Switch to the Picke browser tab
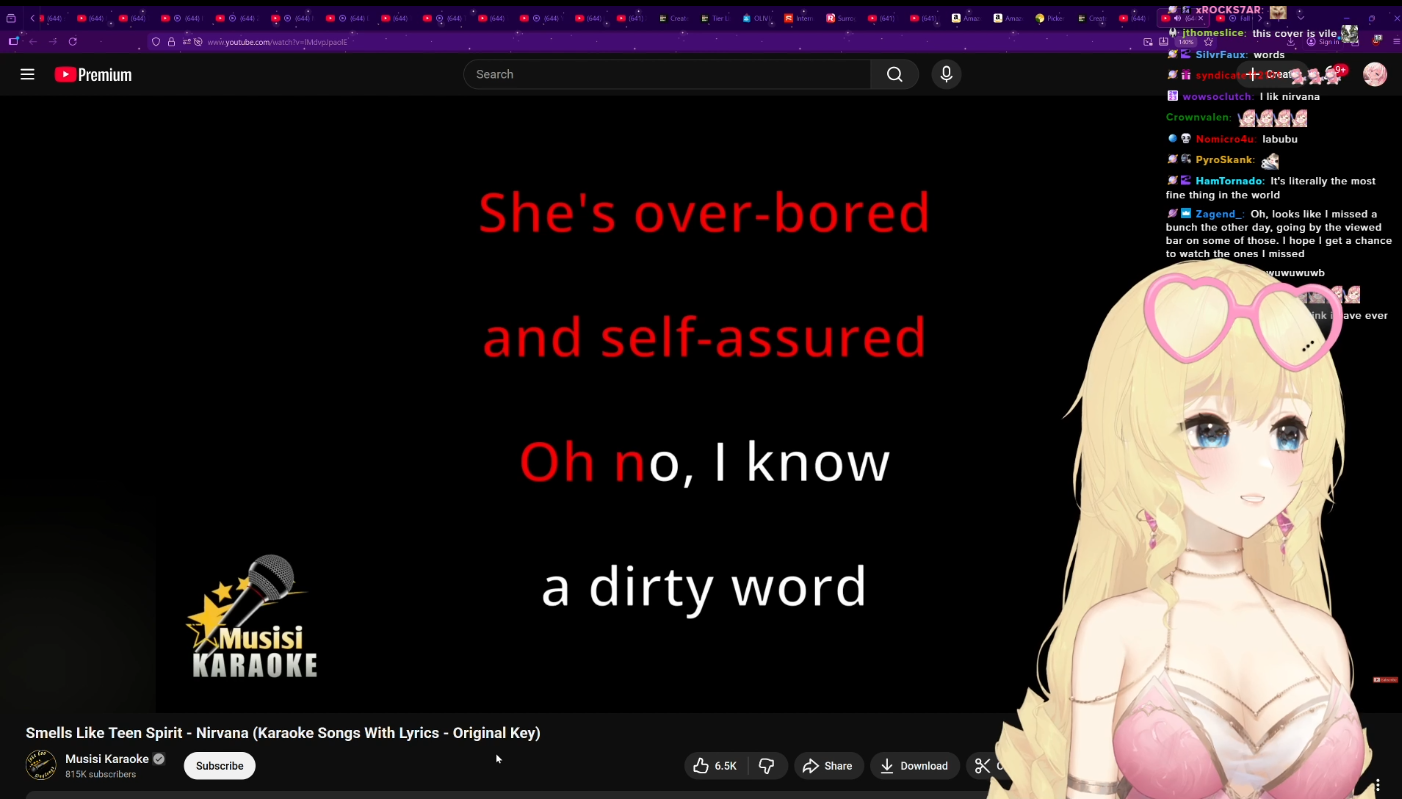The width and height of the screenshot is (1402, 799). (x=1049, y=18)
